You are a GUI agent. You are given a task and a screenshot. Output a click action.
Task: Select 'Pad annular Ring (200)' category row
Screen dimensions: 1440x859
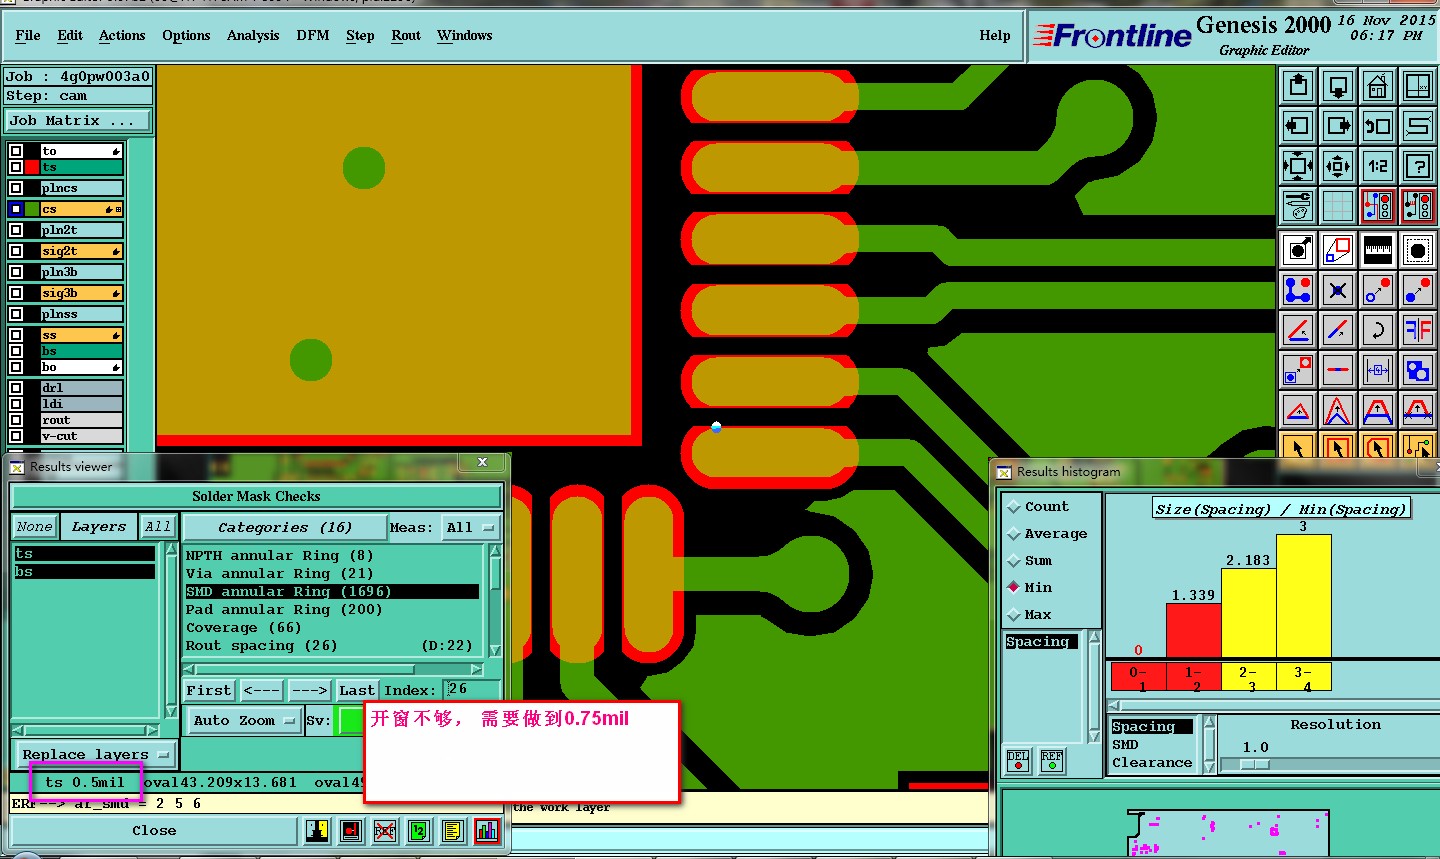tap(332, 609)
